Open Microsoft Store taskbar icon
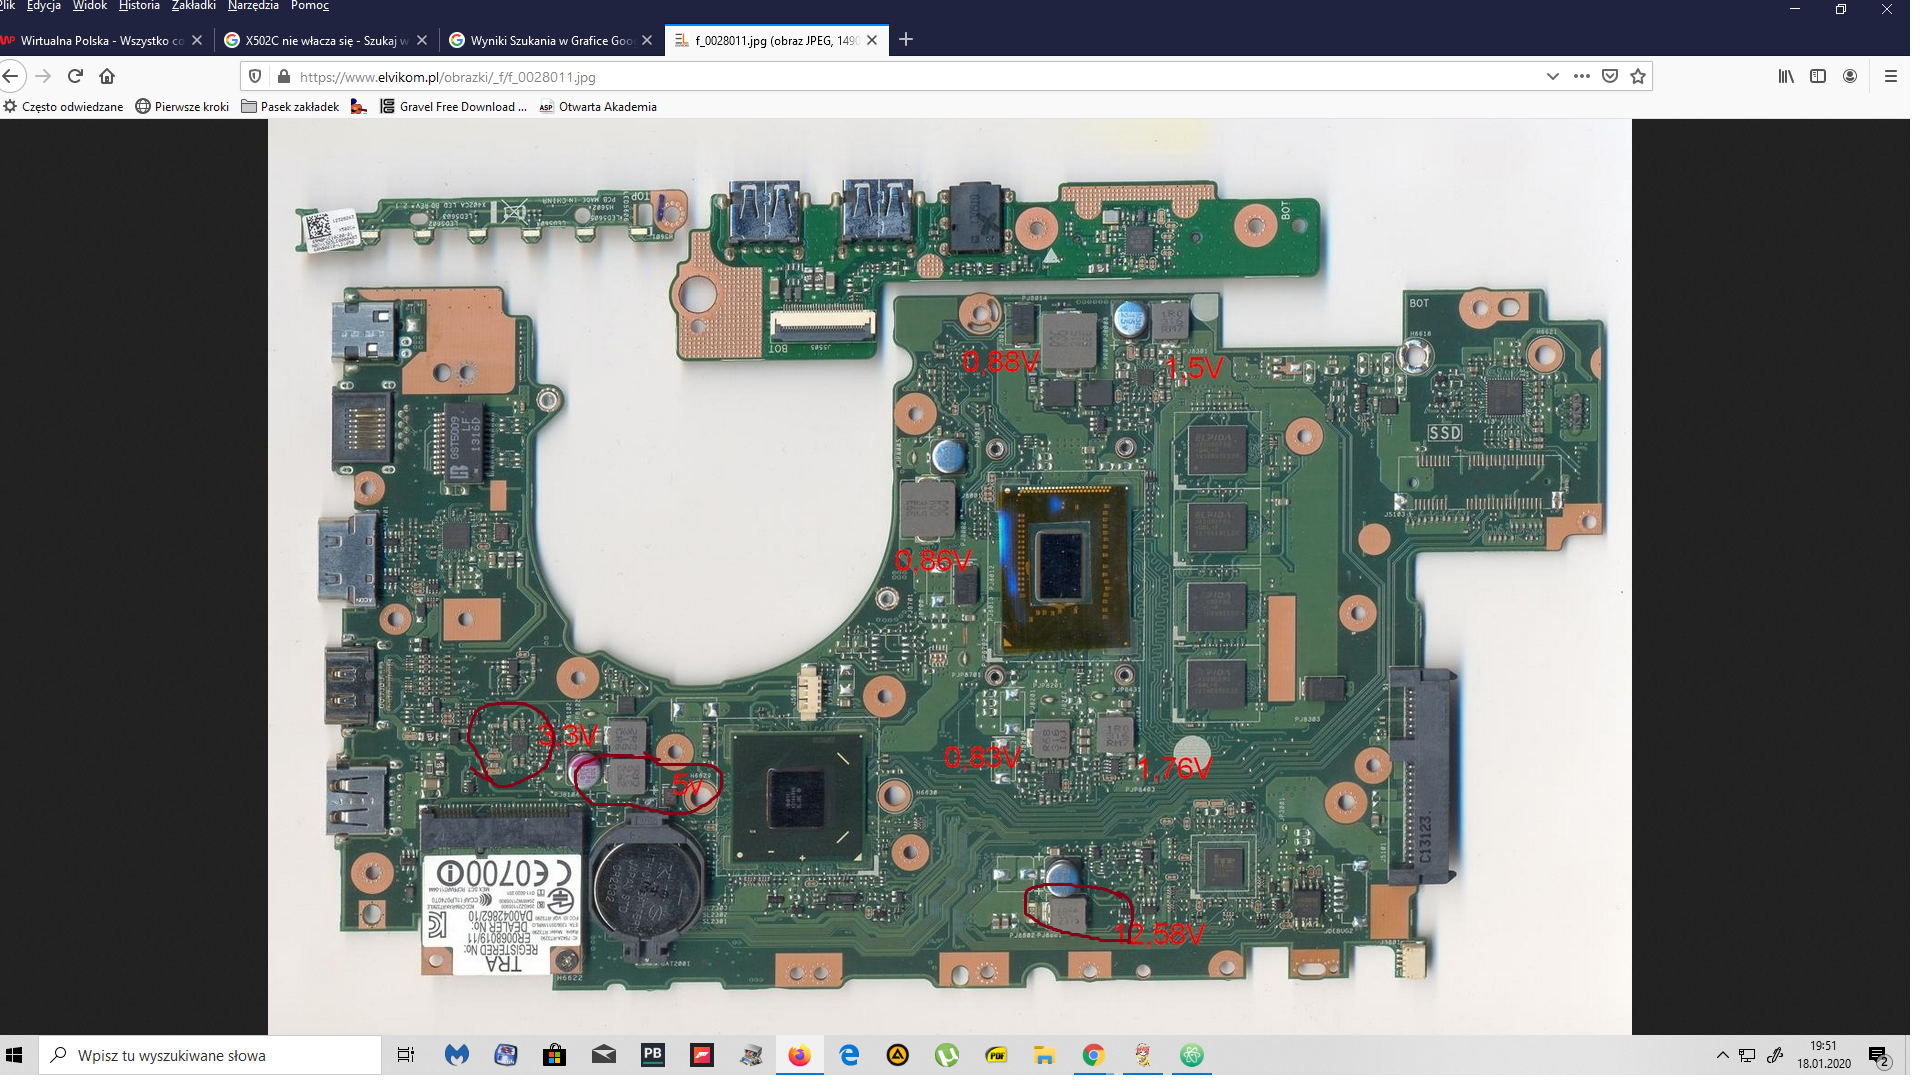 tap(554, 1056)
